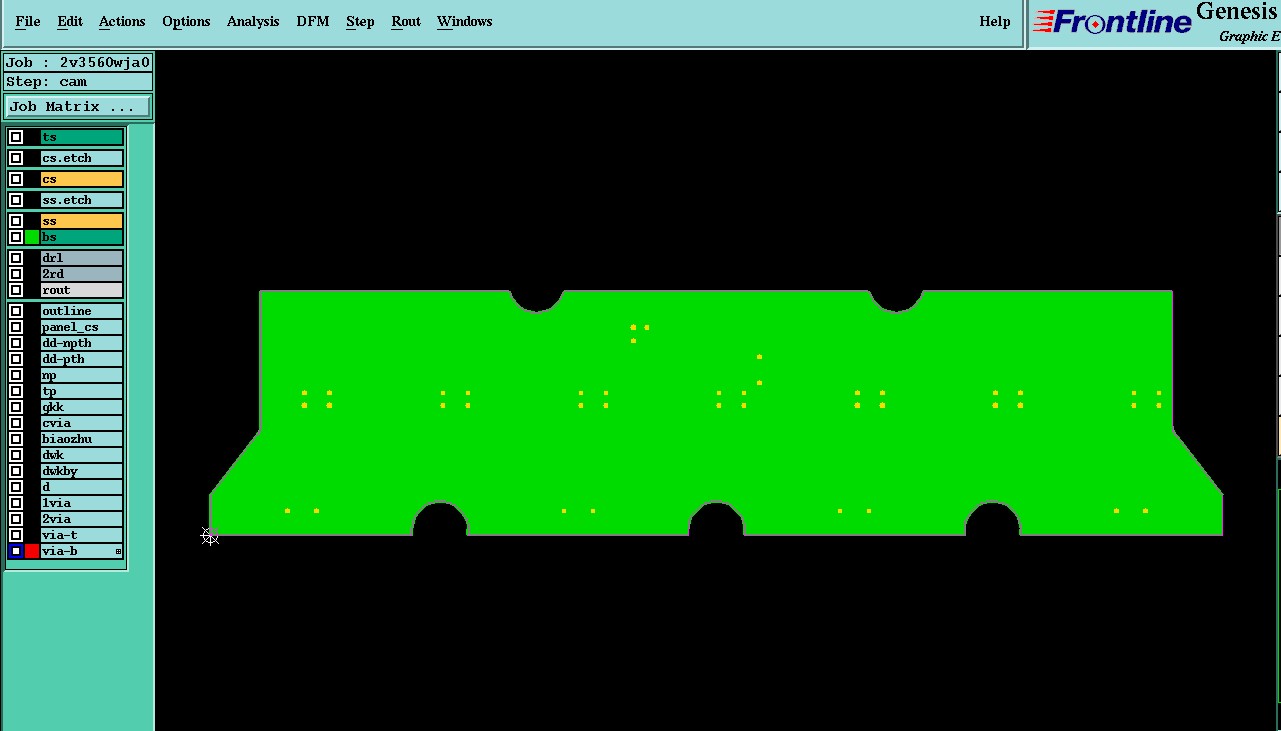The width and height of the screenshot is (1281, 731).
Task: Select the drl layer name
Action: 82,258
